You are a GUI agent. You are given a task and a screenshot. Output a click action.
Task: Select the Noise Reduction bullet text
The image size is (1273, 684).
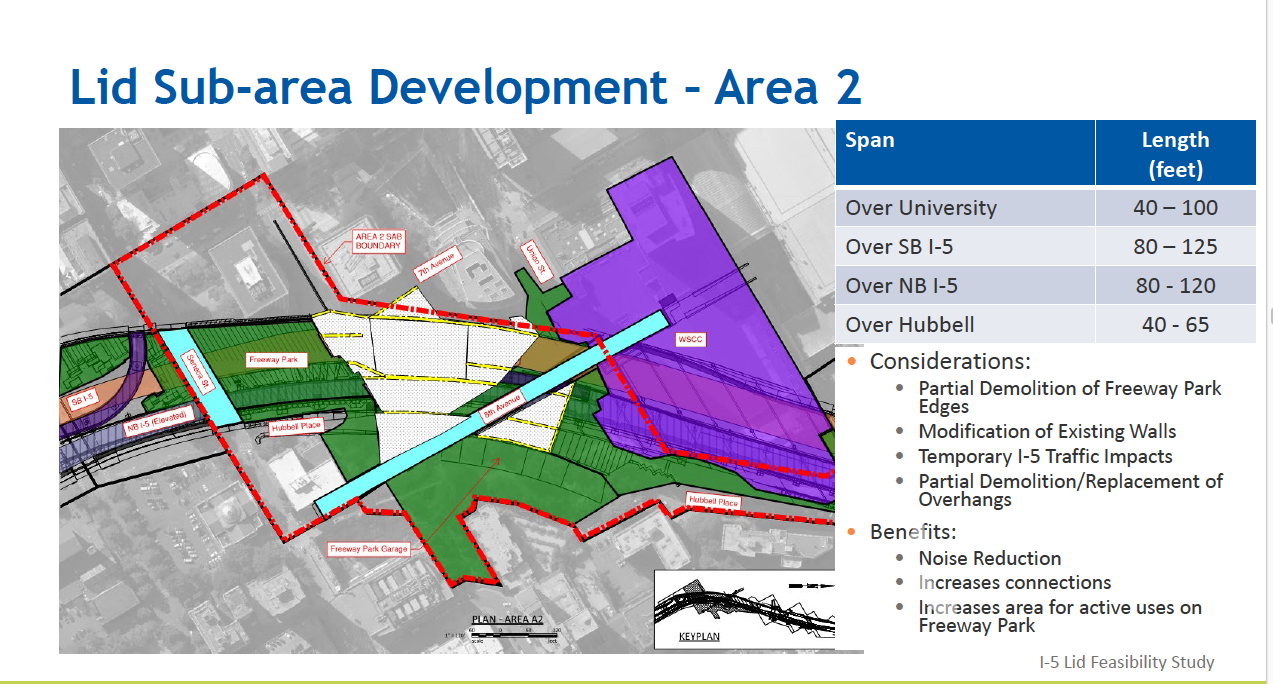989,558
